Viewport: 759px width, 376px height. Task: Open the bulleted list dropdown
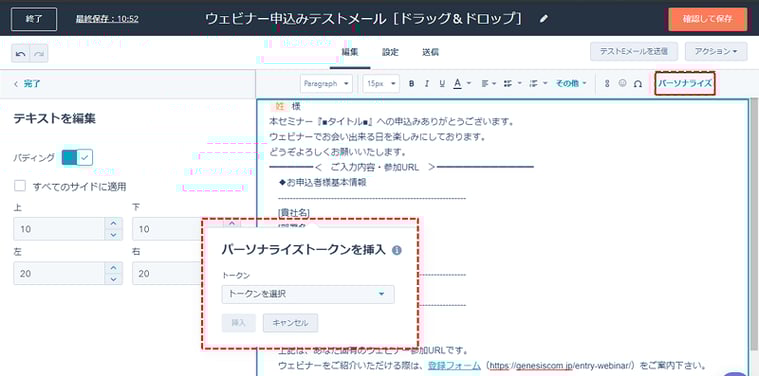tap(513, 84)
